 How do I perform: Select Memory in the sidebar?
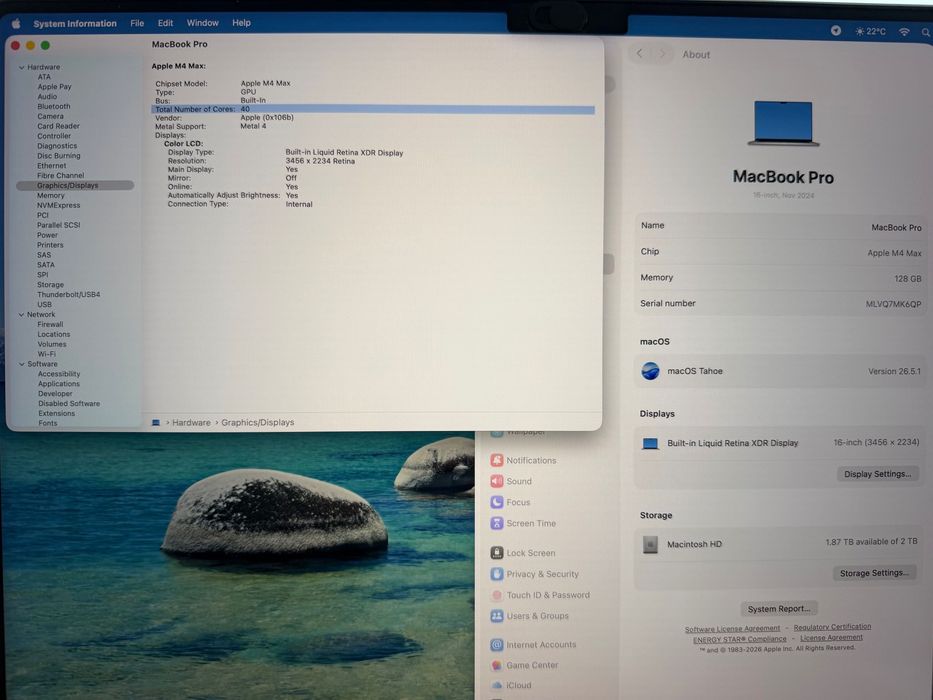click(51, 195)
